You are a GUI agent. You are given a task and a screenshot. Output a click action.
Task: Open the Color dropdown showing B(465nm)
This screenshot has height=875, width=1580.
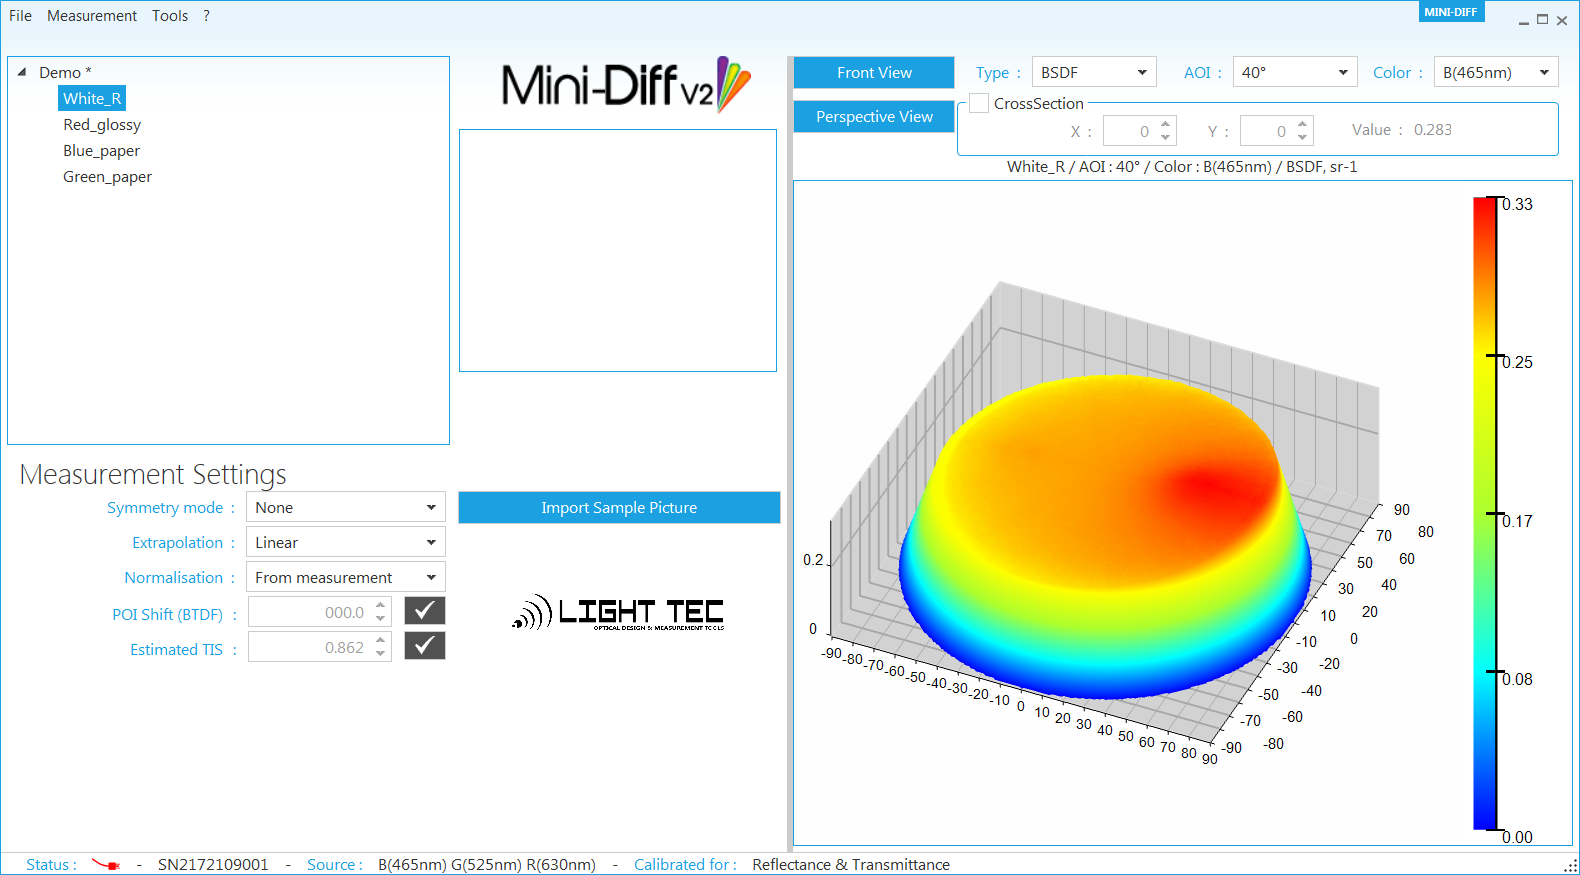pos(1496,72)
